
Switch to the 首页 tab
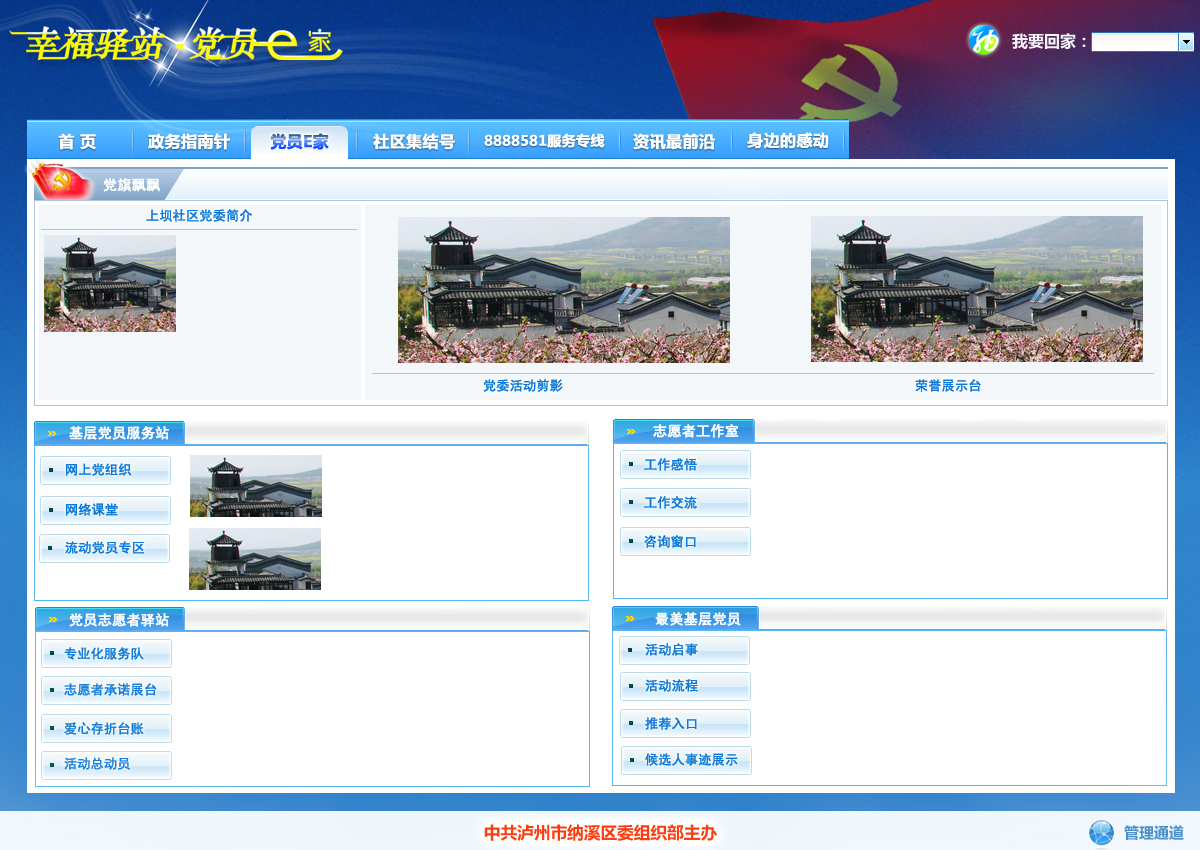tap(78, 142)
